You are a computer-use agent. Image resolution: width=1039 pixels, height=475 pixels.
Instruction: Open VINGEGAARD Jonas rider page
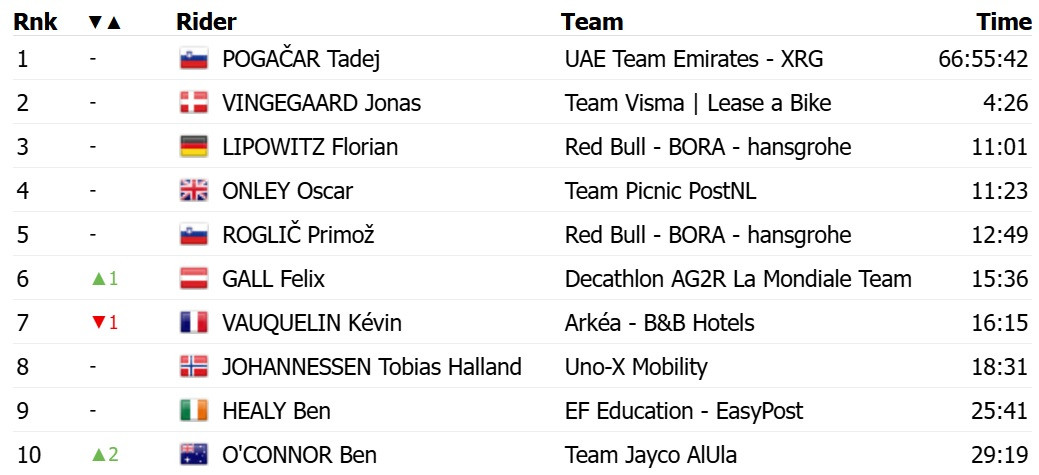321,103
